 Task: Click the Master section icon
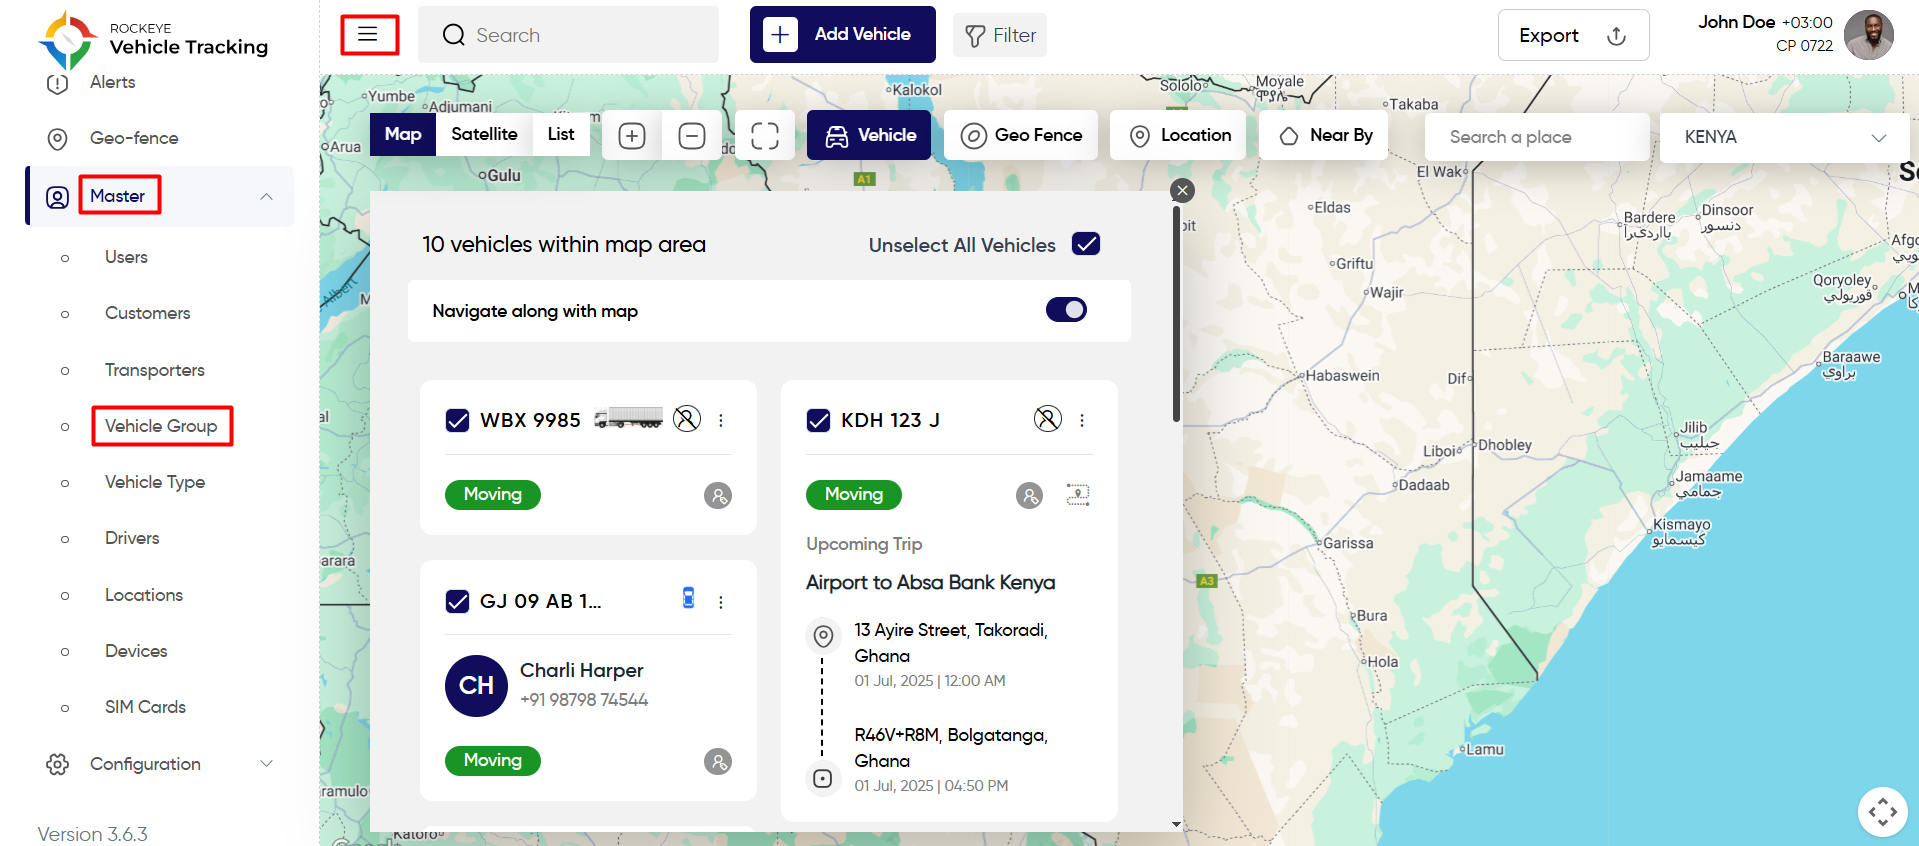[x=57, y=197]
